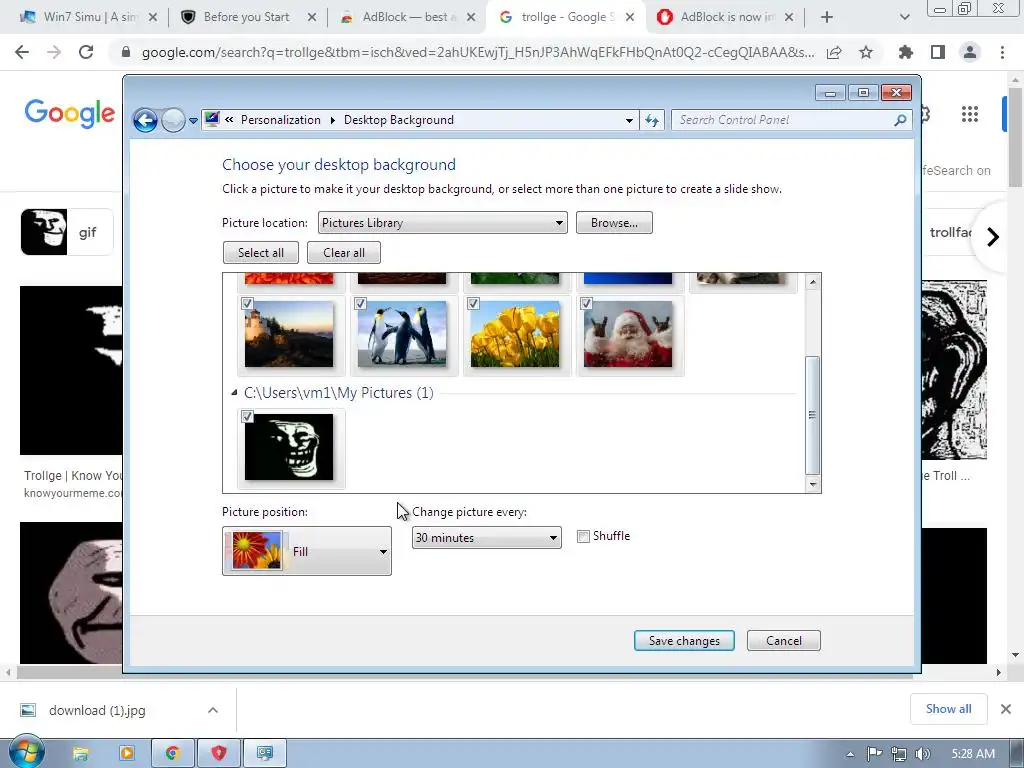
Task: Click the Control Panel icon in address bar
Action: [212, 120]
